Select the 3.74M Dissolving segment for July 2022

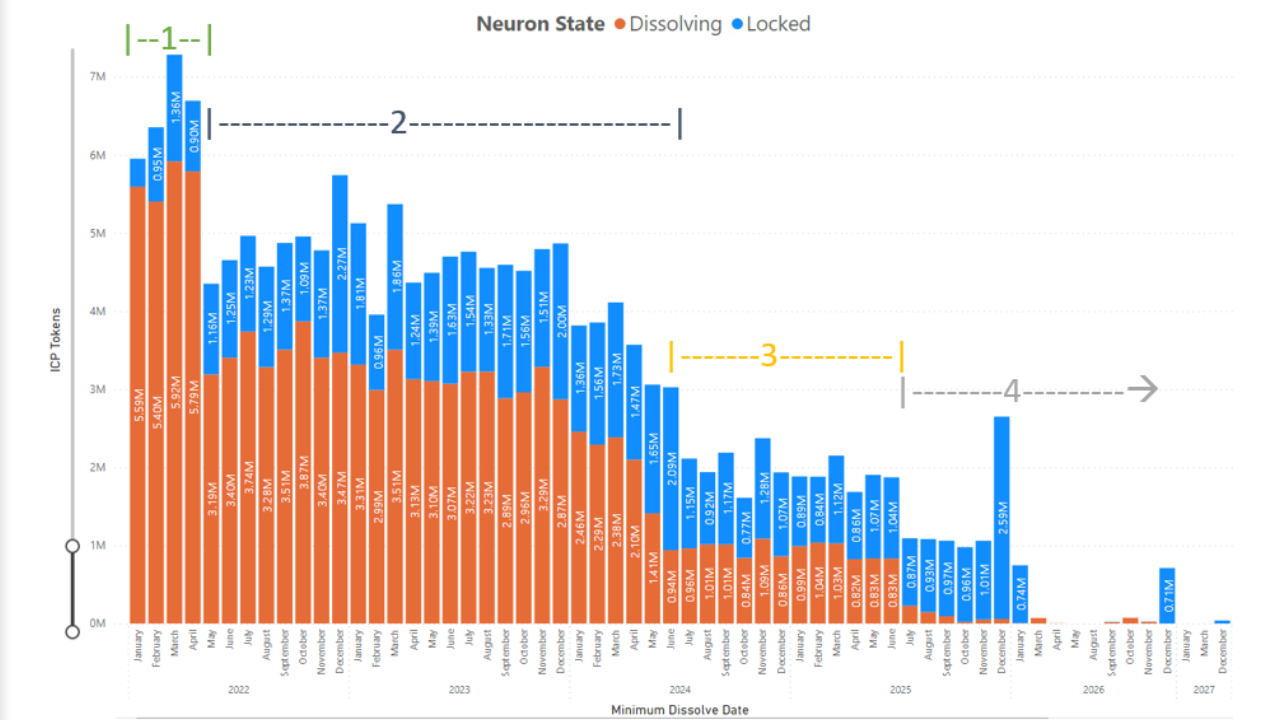point(248,477)
